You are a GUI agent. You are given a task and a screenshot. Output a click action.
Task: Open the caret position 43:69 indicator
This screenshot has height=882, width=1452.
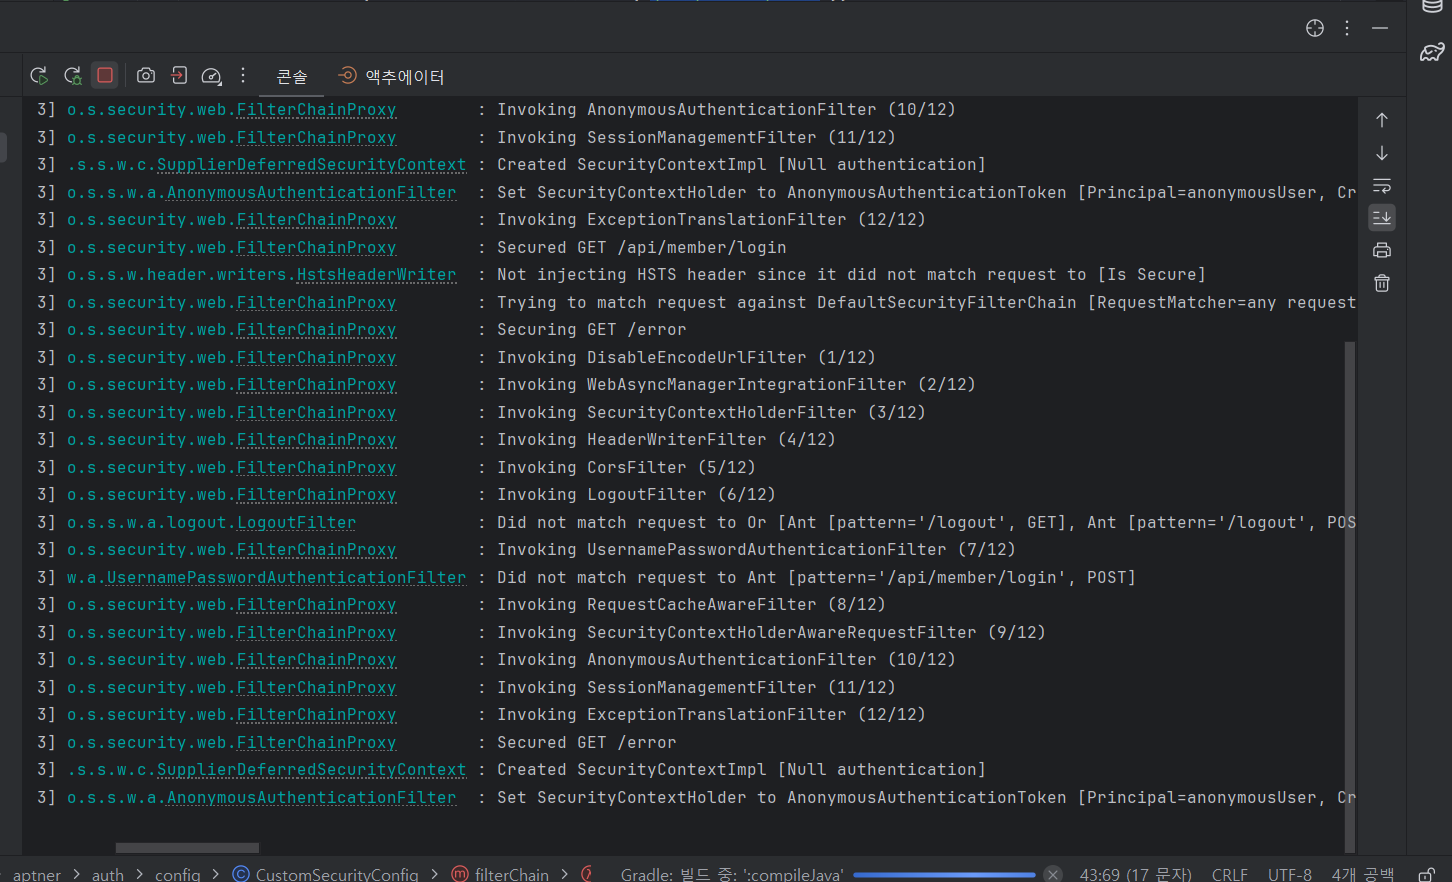coord(1135,874)
